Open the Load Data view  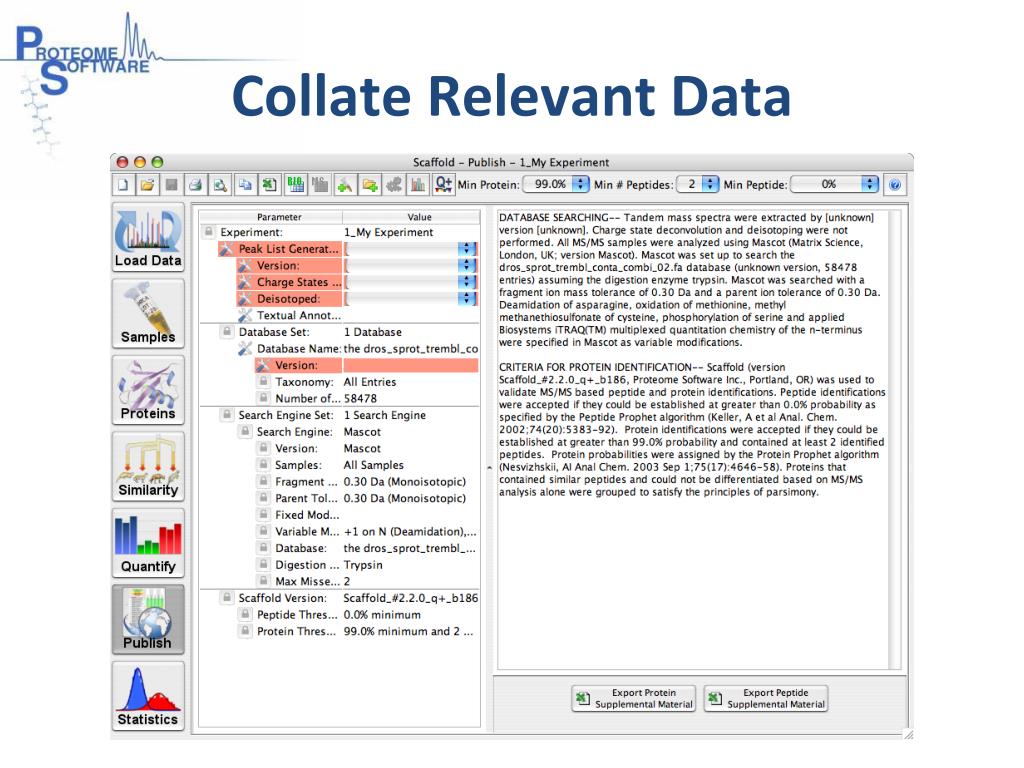click(148, 238)
